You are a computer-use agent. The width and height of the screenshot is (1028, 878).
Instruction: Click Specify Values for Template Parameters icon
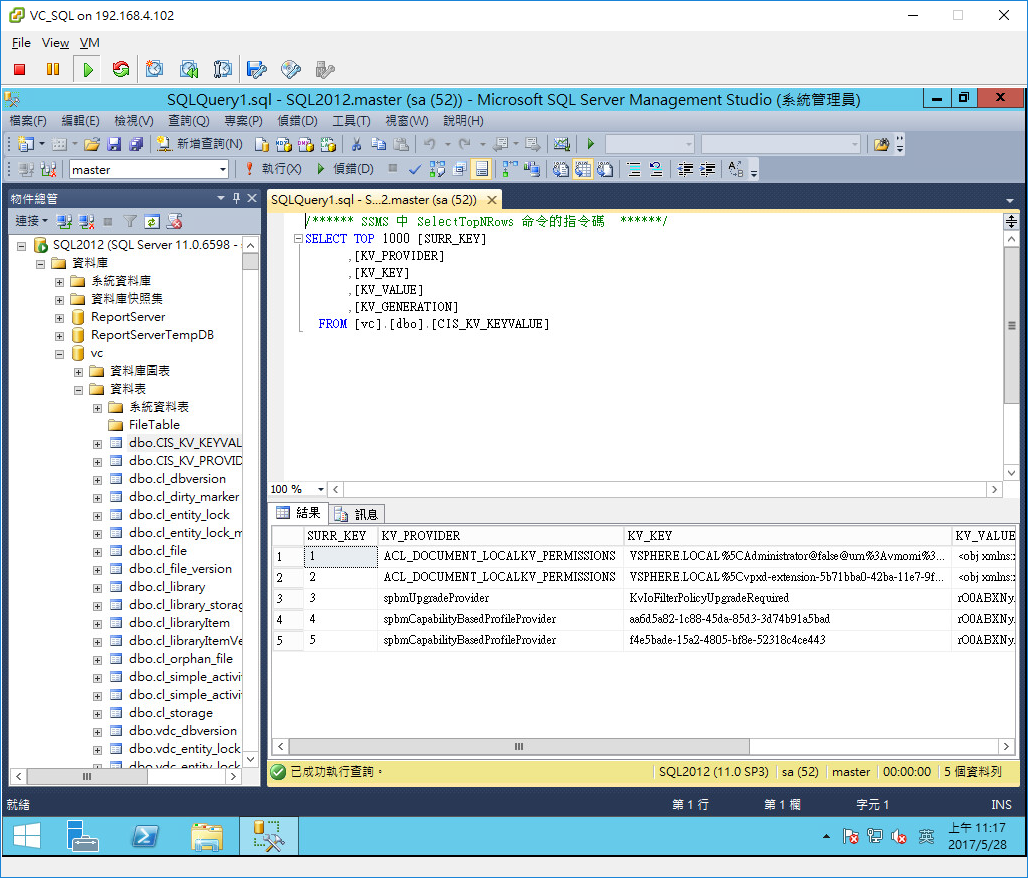coord(736,169)
